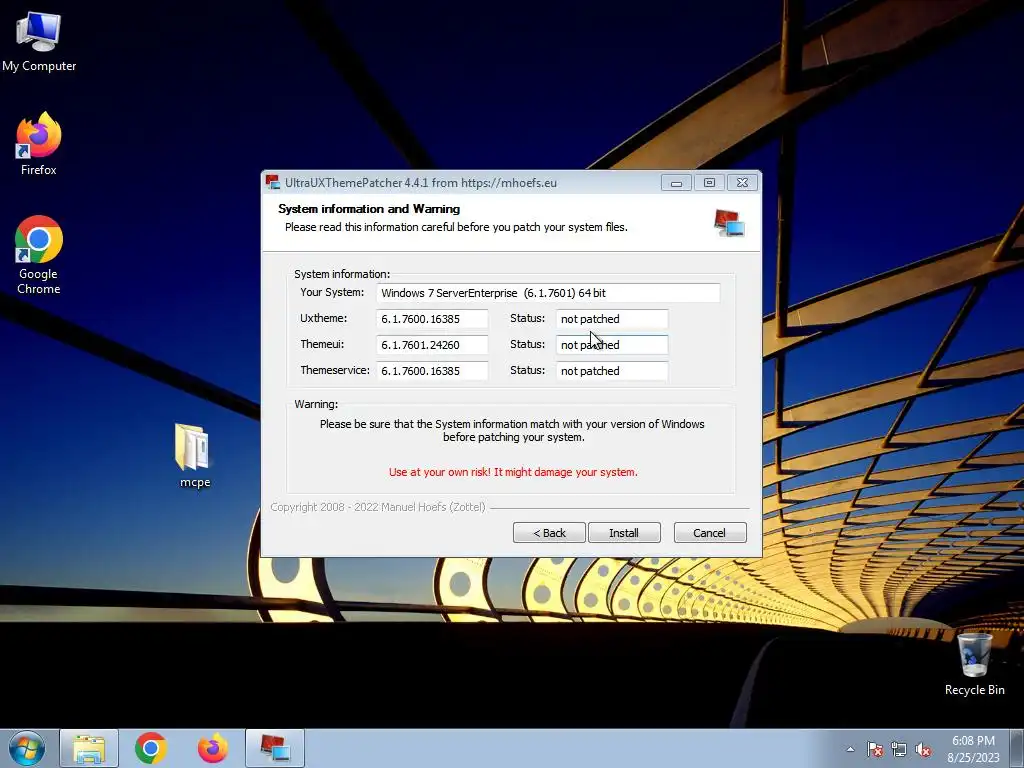Screen dimensions: 1024x768
Task: Open the clock showing 6:08 PM
Action: pos(973,749)
